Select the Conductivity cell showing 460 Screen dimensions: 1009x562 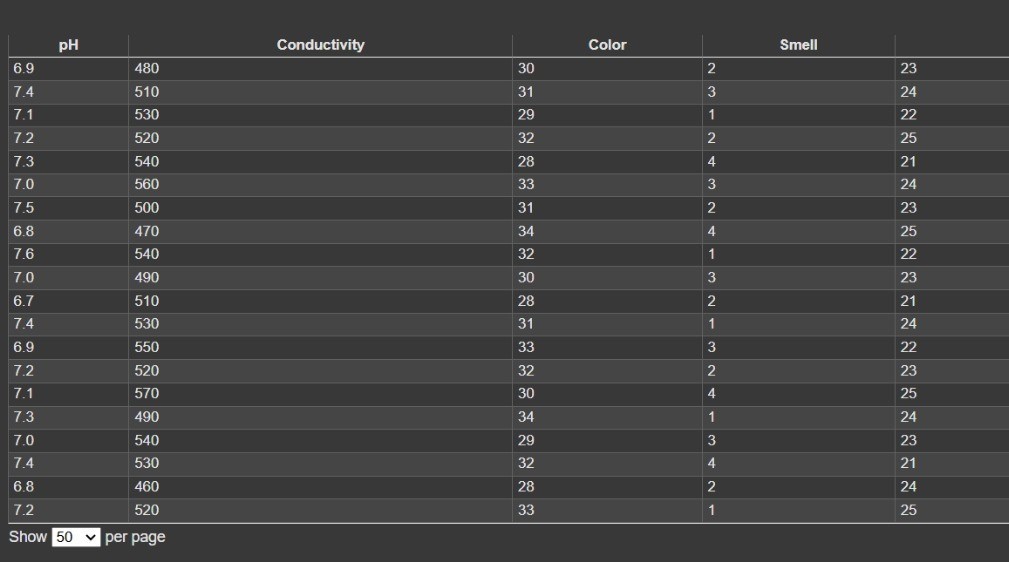point(320,487)
